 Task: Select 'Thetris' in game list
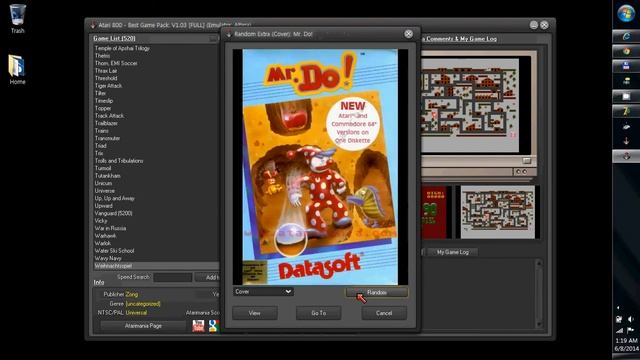coord(102,56)
